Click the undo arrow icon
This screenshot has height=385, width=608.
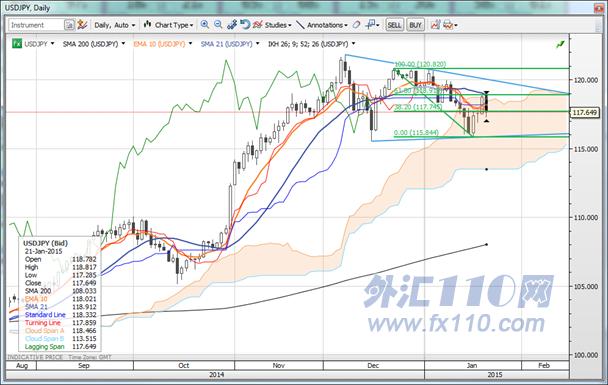(245, 25)
